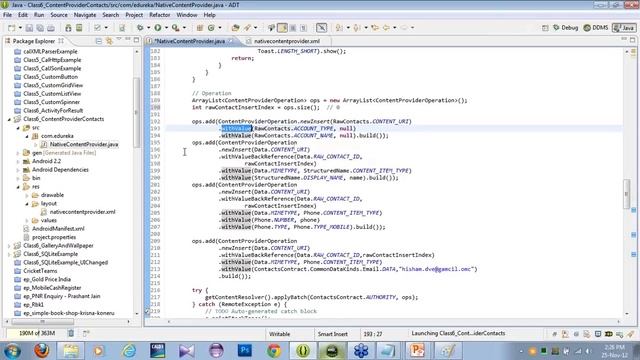Open Chrome from the taskbar

[274, 350]
